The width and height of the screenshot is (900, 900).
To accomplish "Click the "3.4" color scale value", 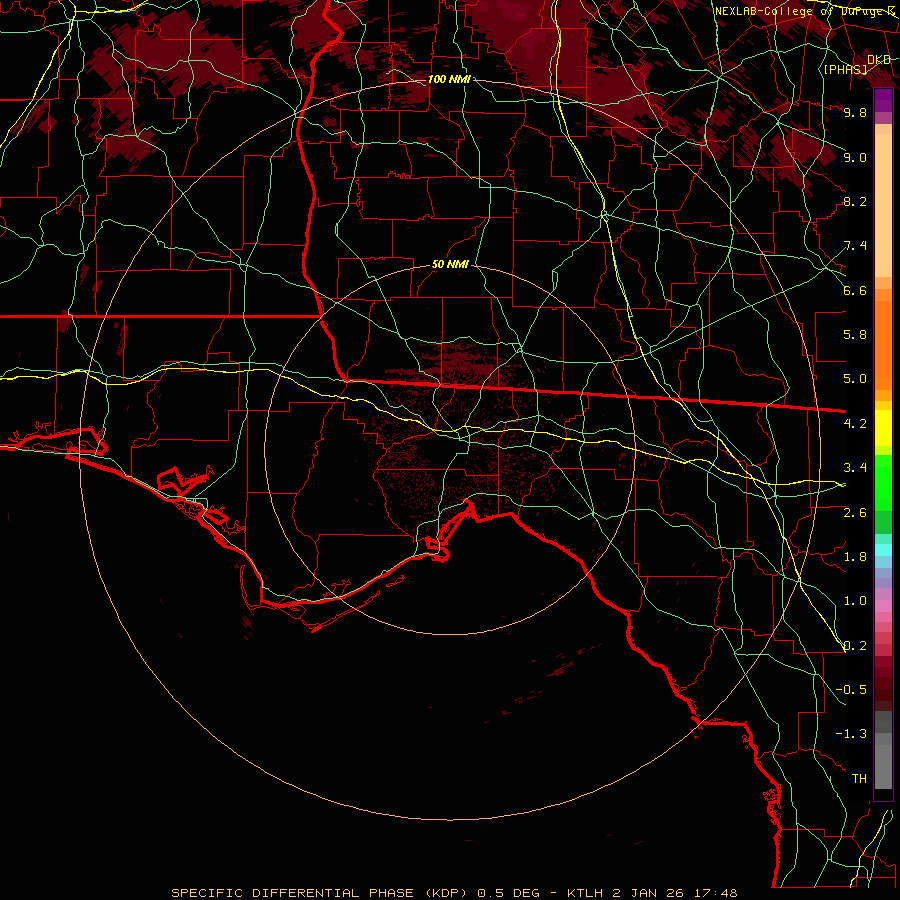I will pyautogui.click(x=855, y=468).
